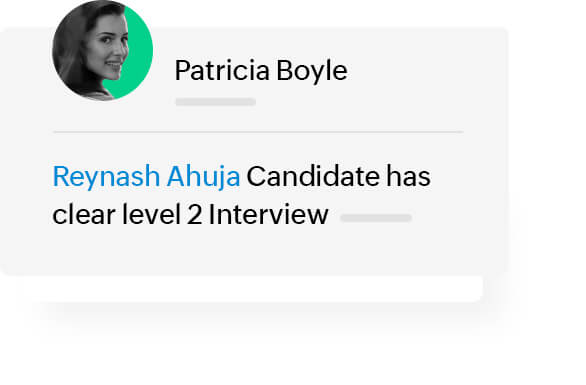Select the word Candidate in the comment

pyautogui.click(x=313, y=176)
